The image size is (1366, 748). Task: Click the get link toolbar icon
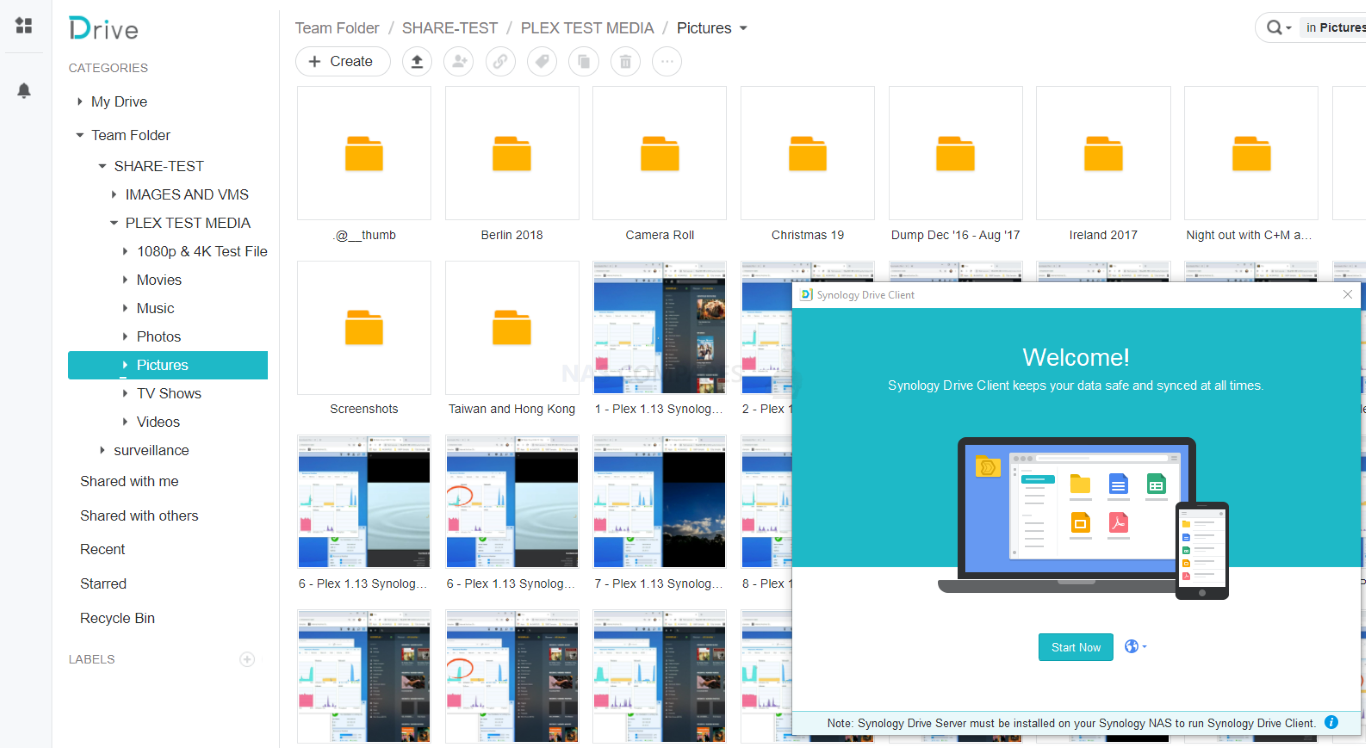[x=501, y=61]
